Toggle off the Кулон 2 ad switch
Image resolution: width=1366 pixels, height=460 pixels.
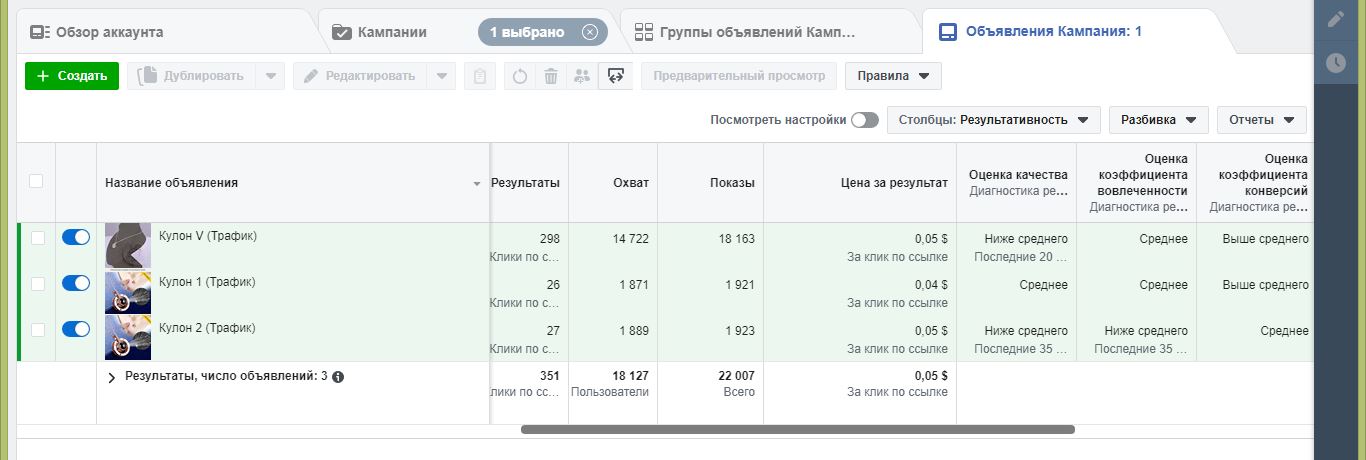click(x=76, y=329)
